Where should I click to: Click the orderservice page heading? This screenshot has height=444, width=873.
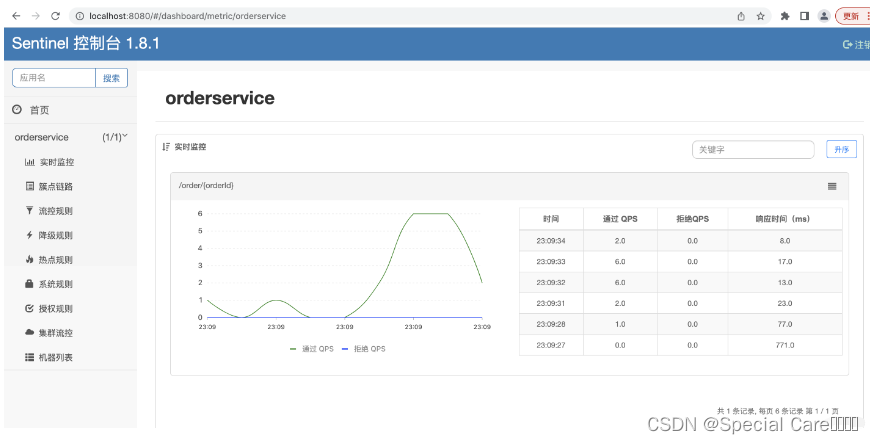pos(220,98)
